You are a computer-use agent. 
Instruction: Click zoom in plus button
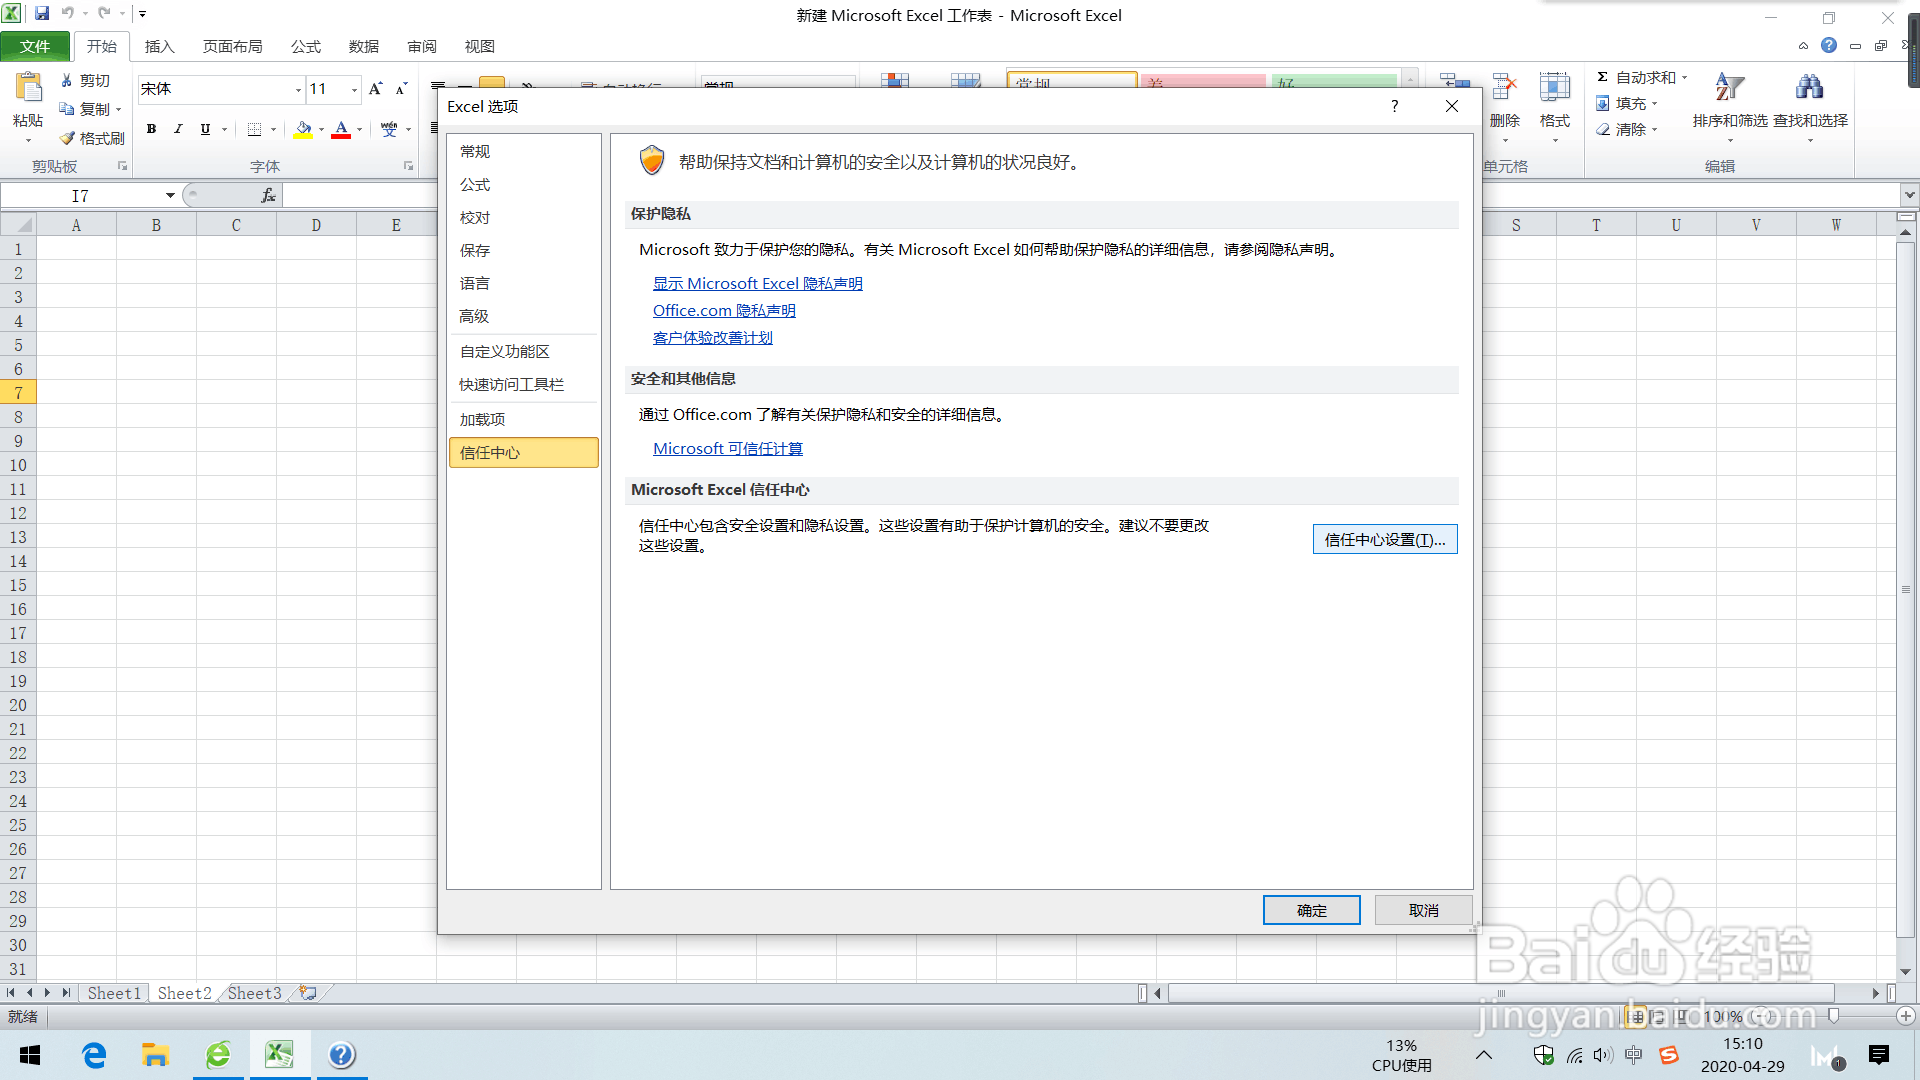click(1906, 1016)
